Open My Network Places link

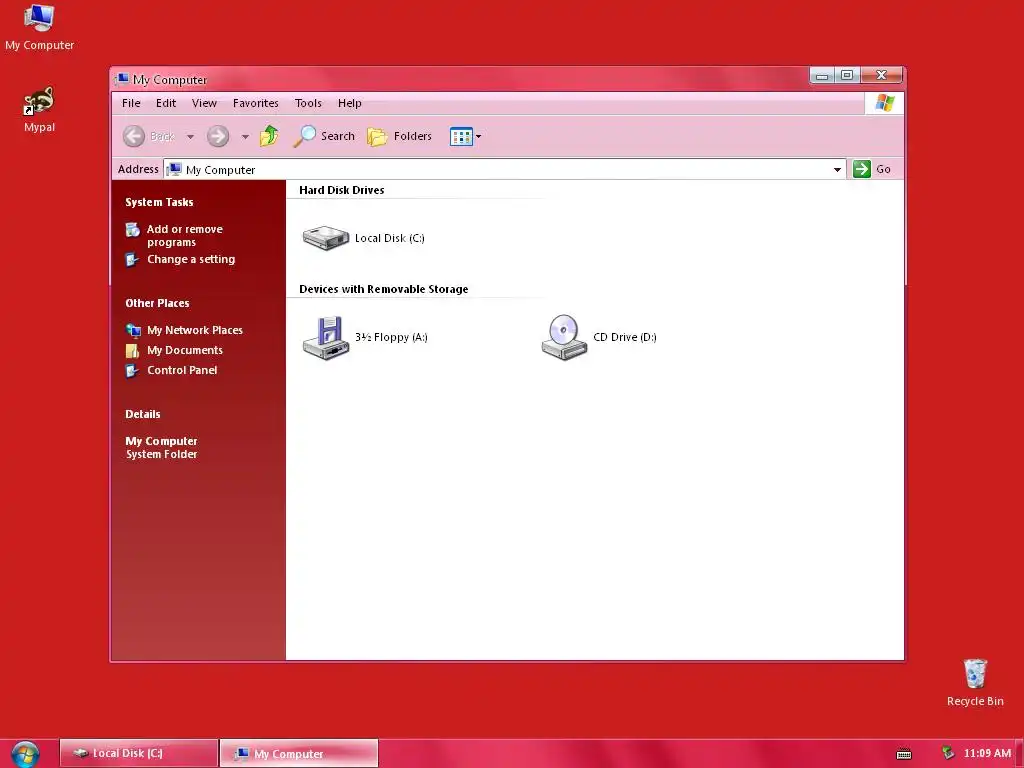pyautogui.click(x=195, y=330)
